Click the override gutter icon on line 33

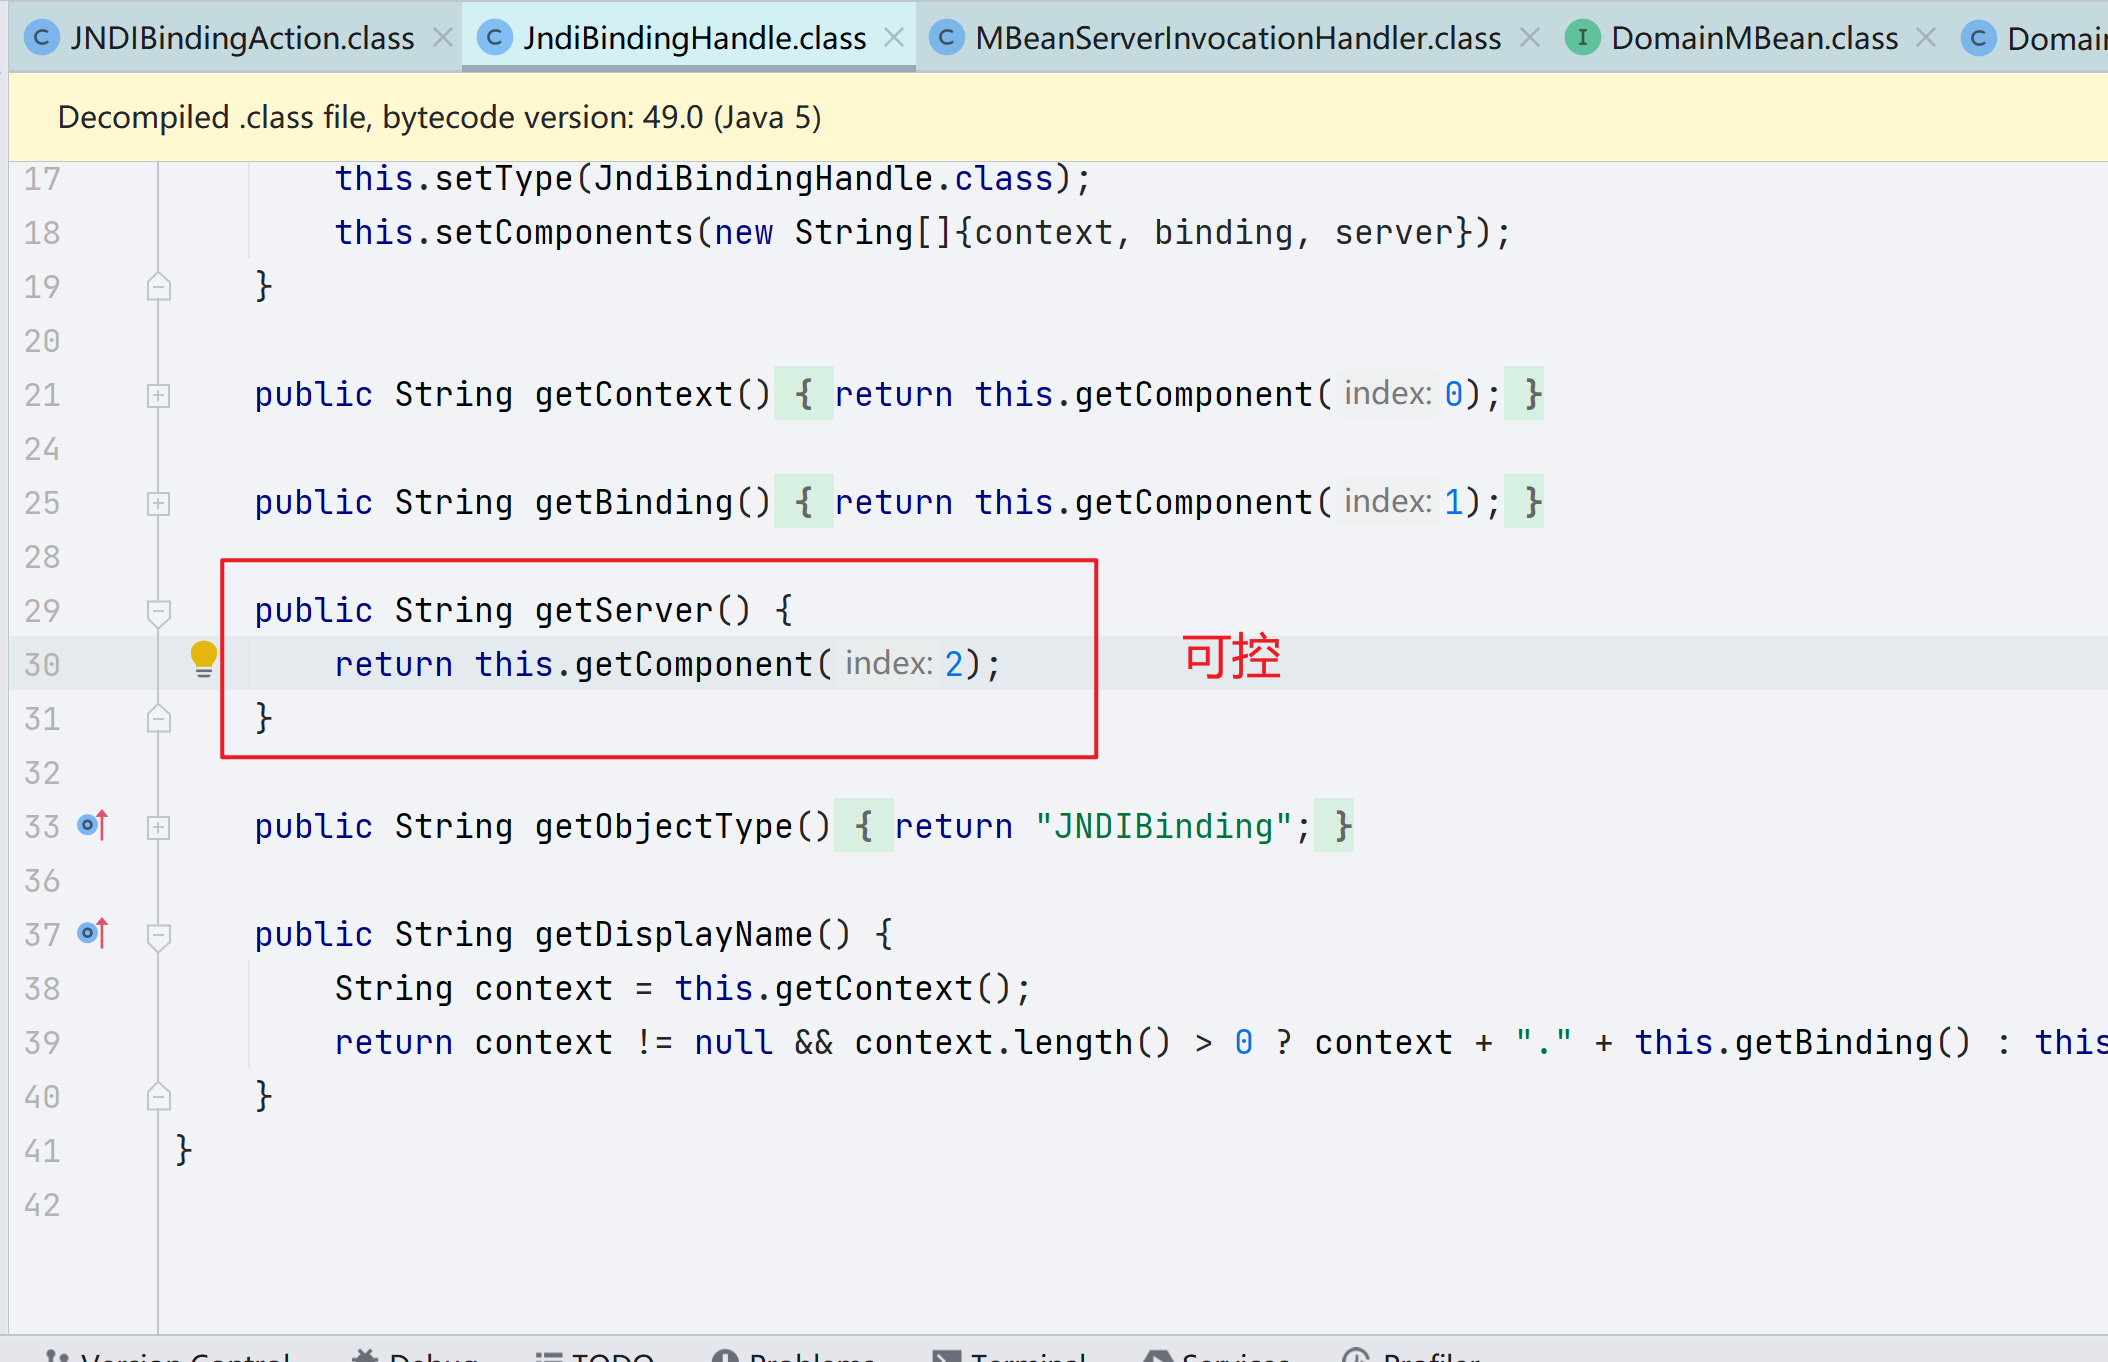tap(93, 826)
